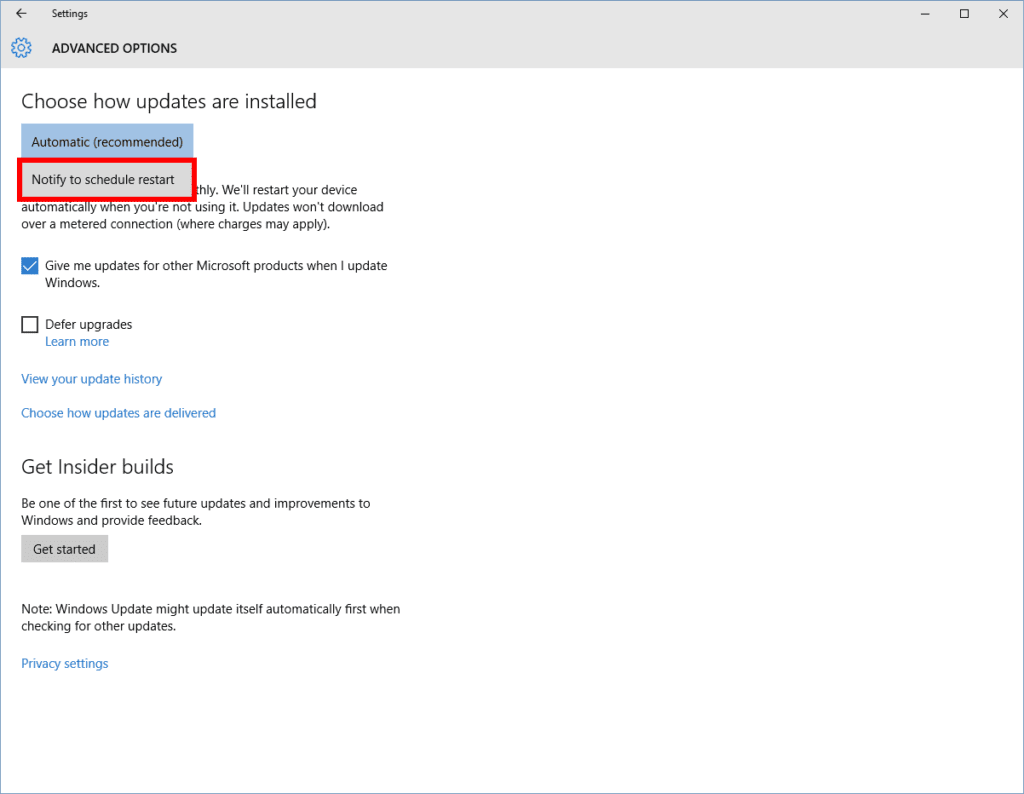Close the Settings window
The height and width of the screenshot is (794, 1024).
[1003, 13]
